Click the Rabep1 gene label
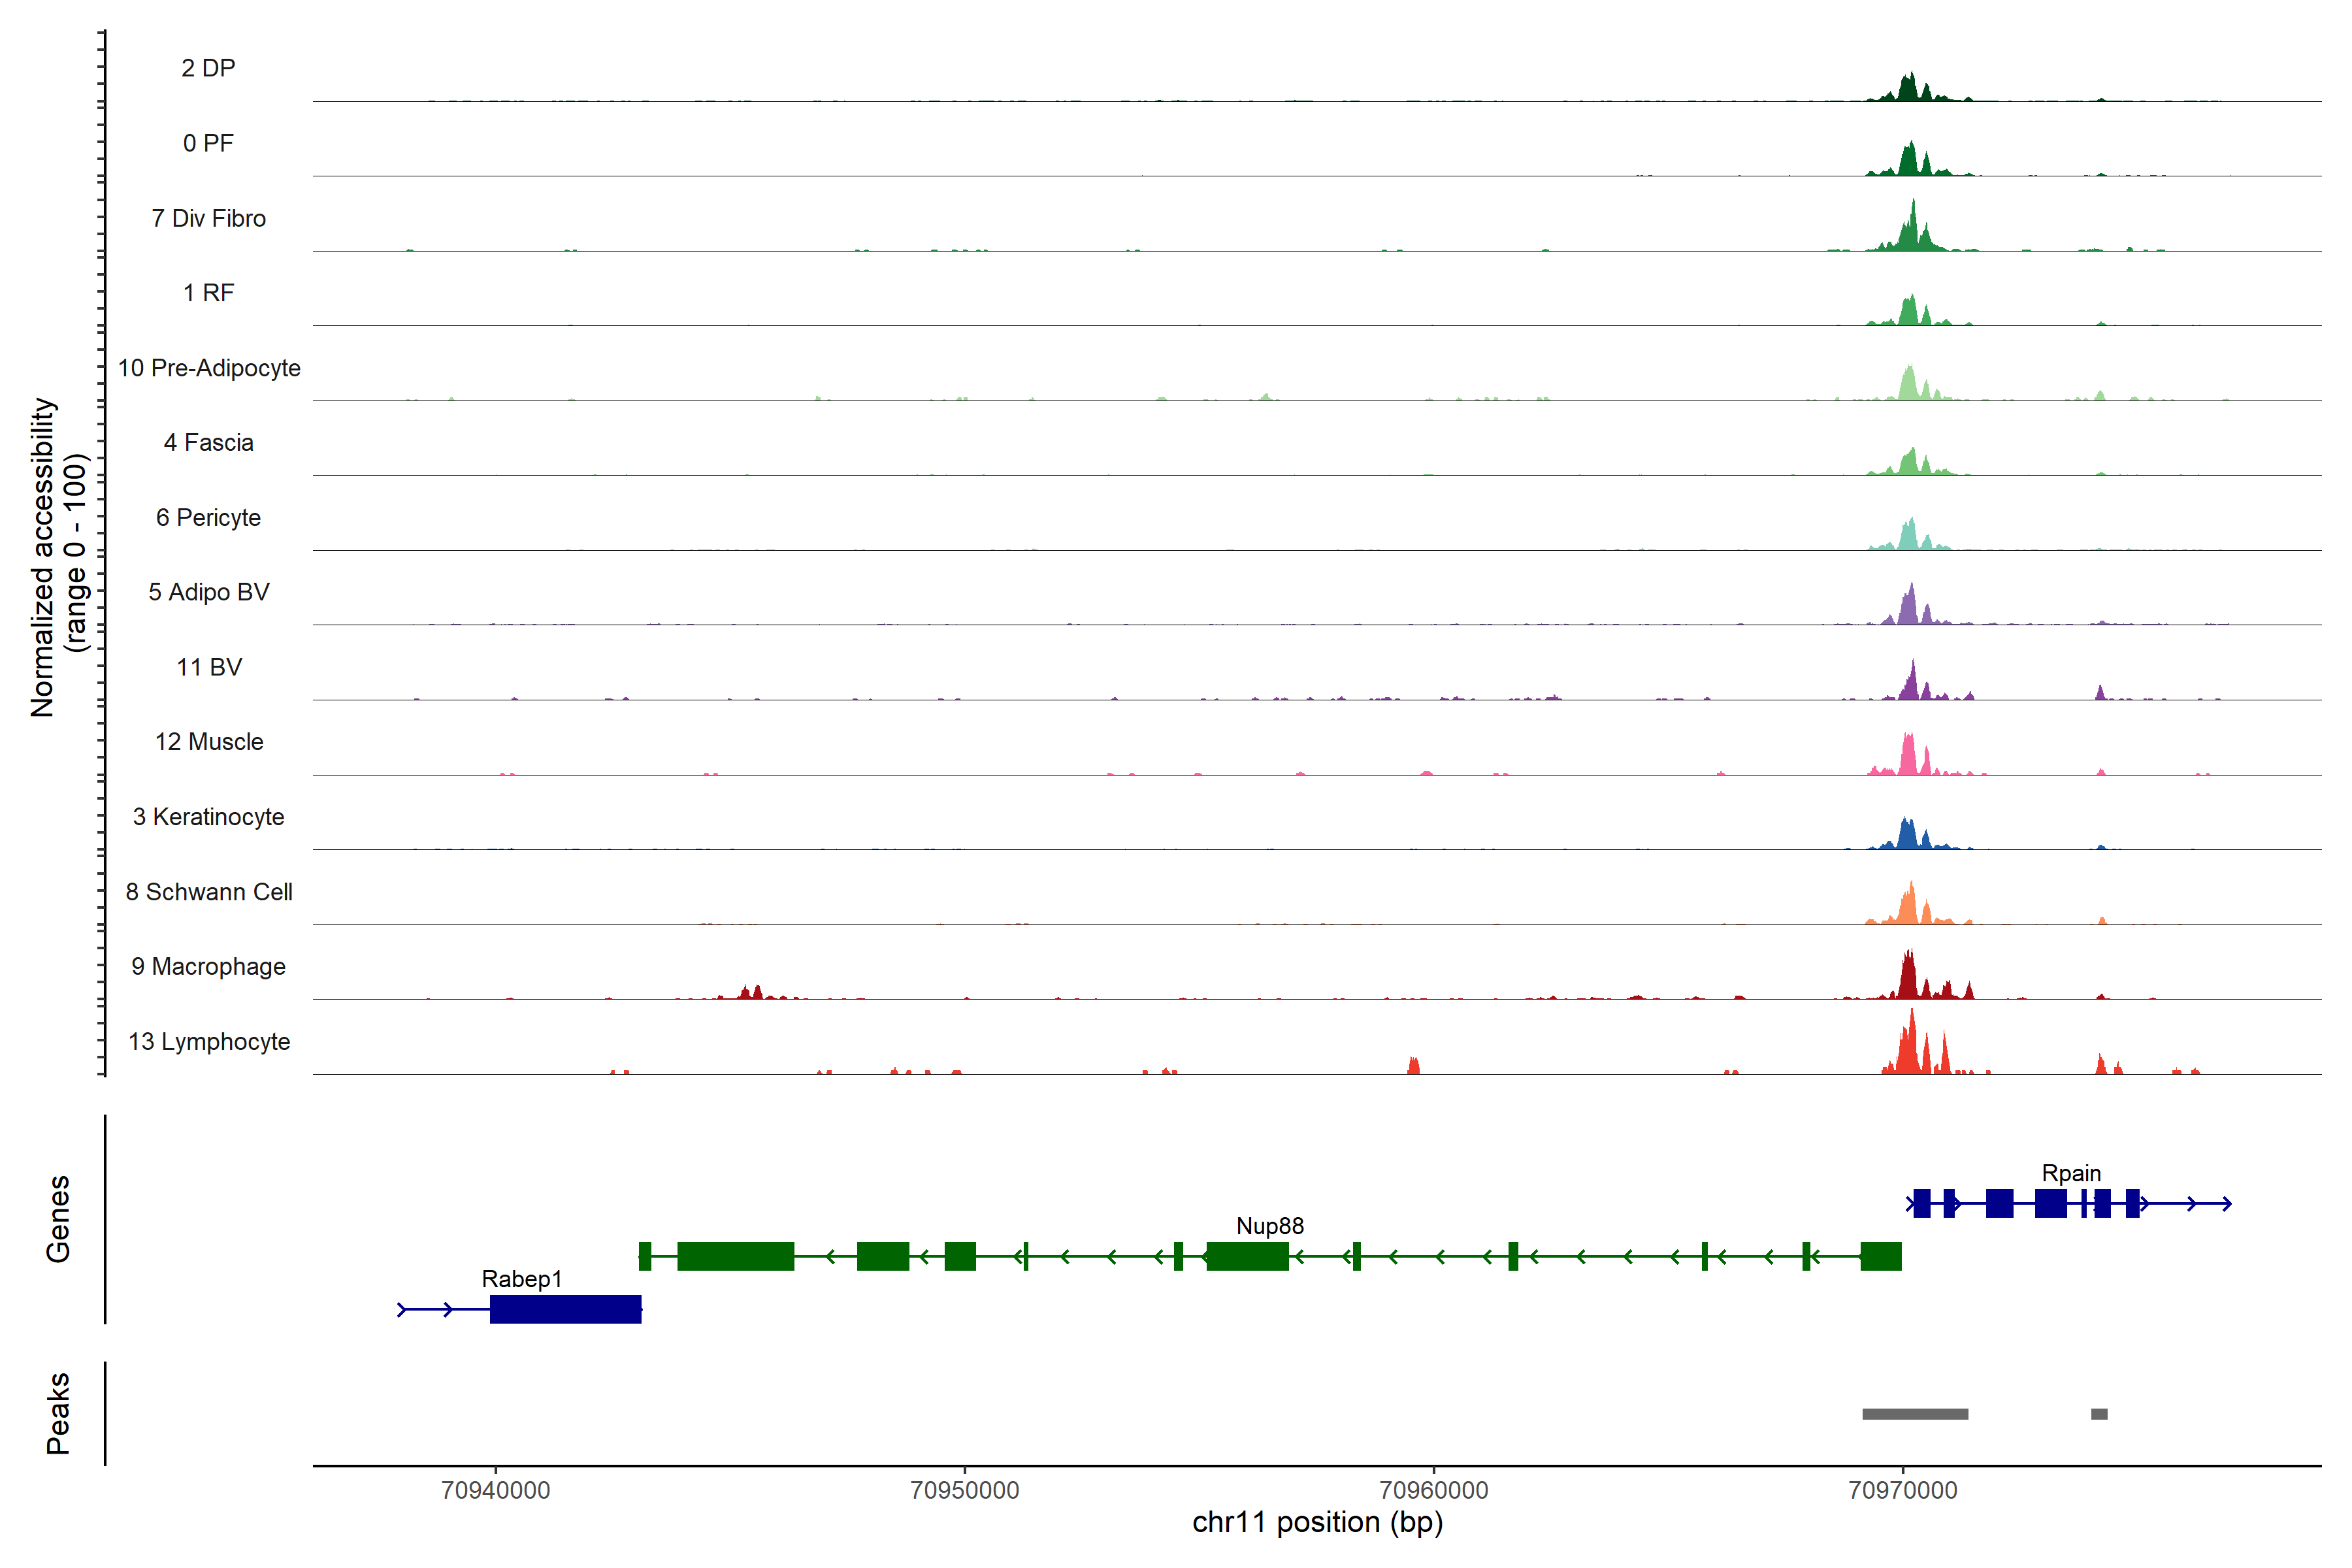 pyautogui.click(x=521, y=1278)
